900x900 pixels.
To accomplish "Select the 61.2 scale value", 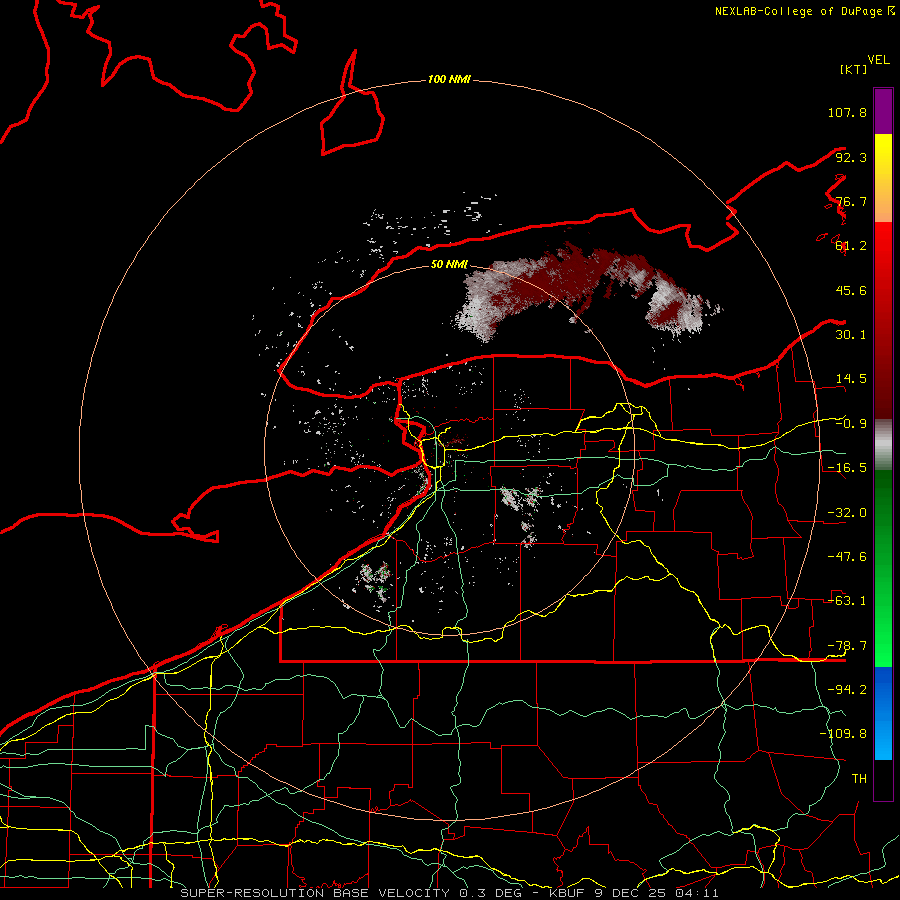I will pos(851,246).
